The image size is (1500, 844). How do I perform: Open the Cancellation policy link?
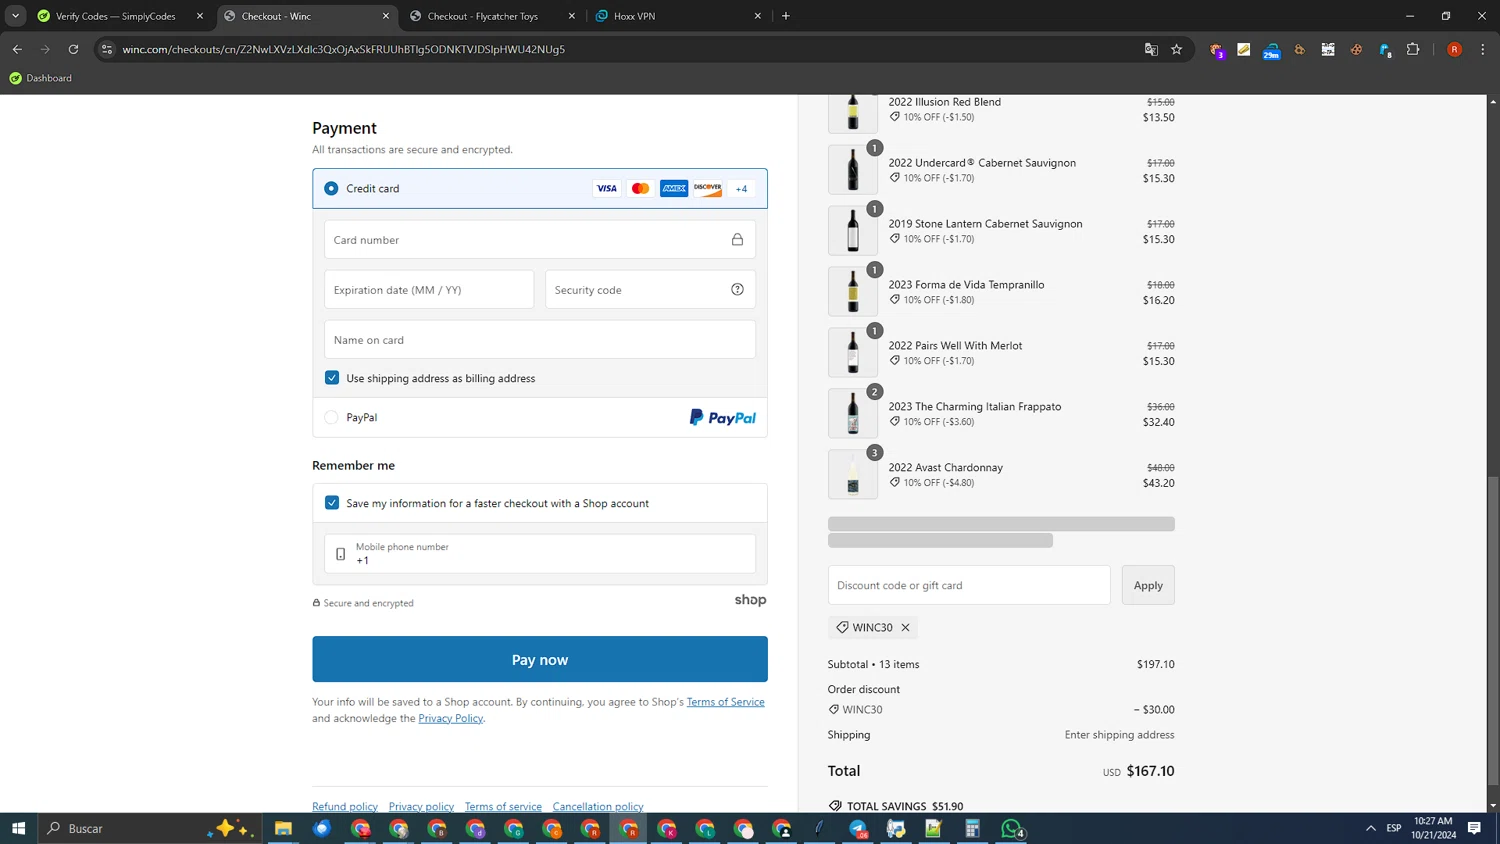(598, 806)
